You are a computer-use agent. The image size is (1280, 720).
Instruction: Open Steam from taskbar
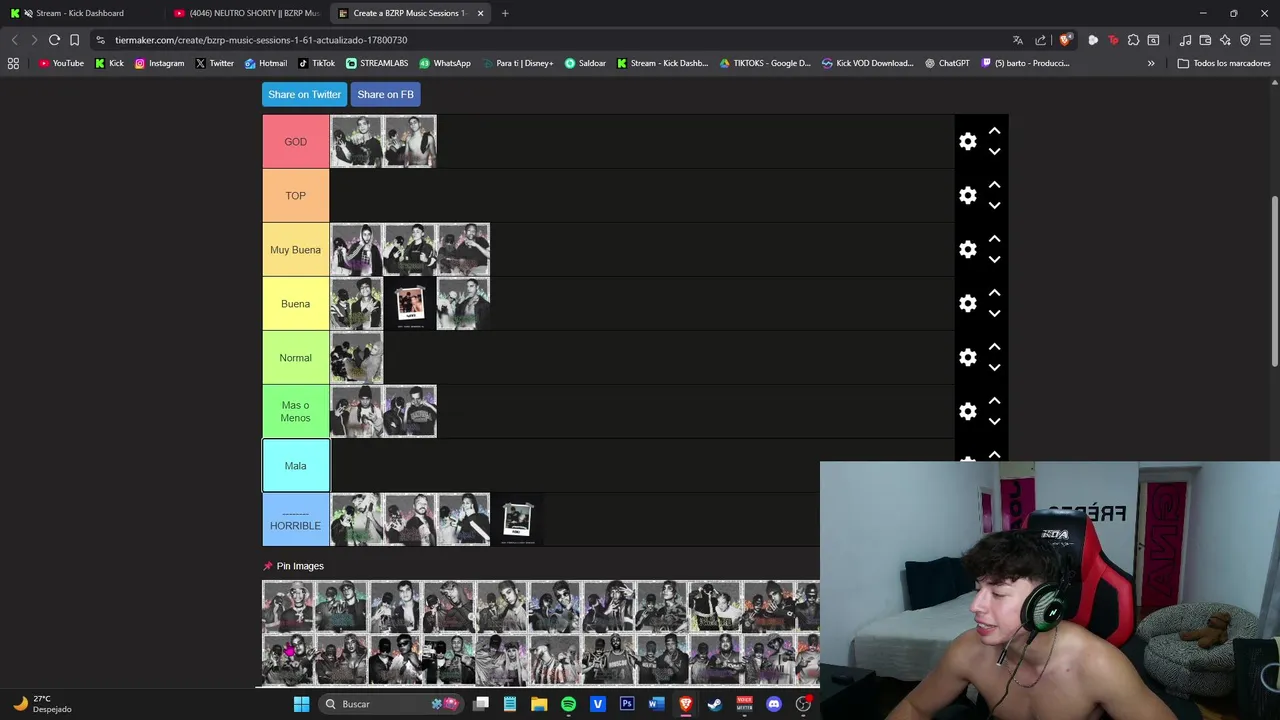pos(715,704)
